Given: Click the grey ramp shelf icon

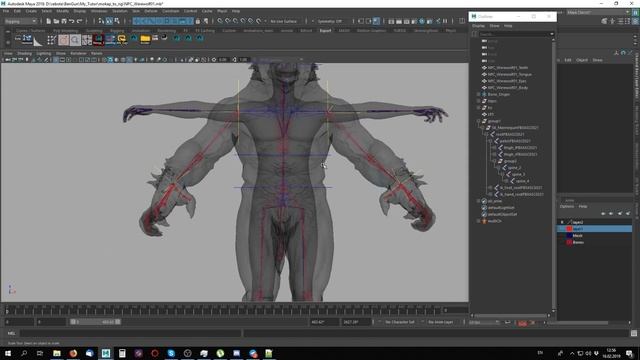Looking at the screenshot, I should [x=38, y=41].
